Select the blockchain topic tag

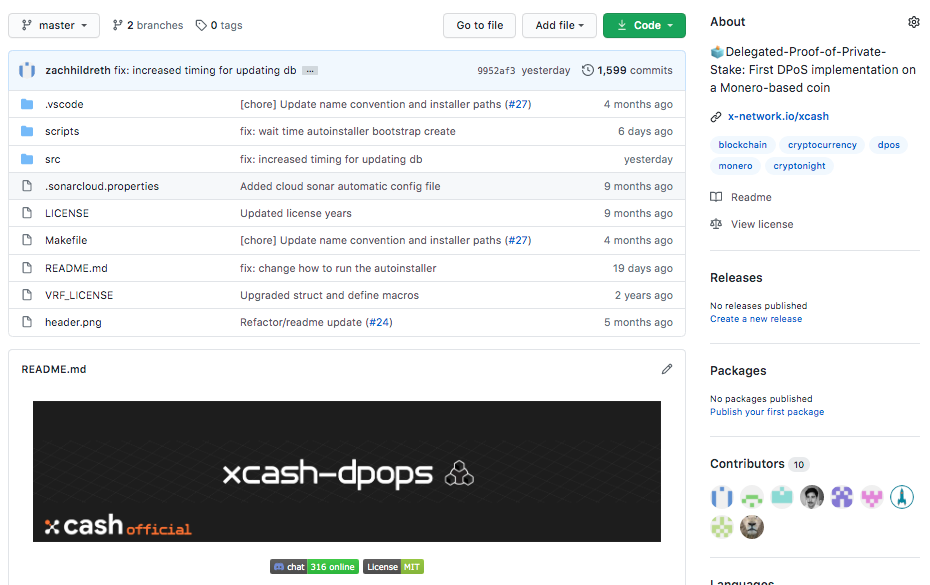(743, 145)
